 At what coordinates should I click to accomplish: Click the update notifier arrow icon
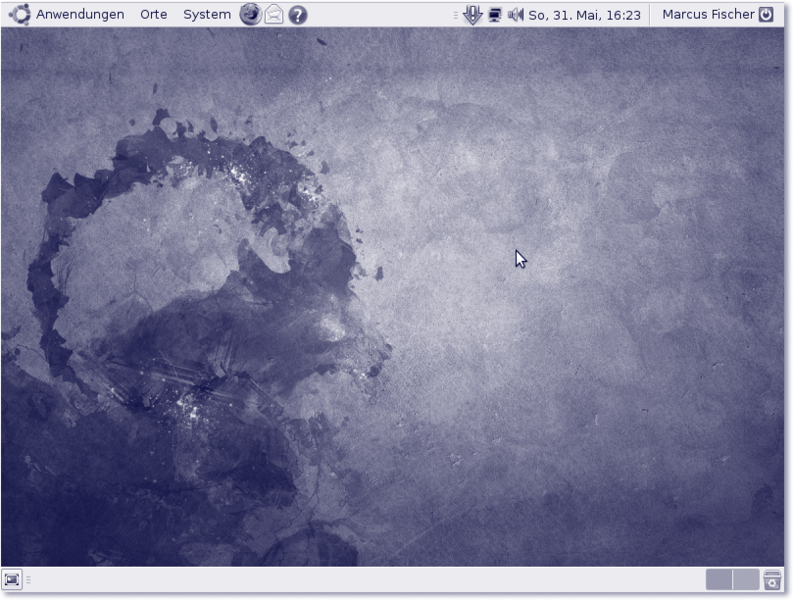coord(473,15)
